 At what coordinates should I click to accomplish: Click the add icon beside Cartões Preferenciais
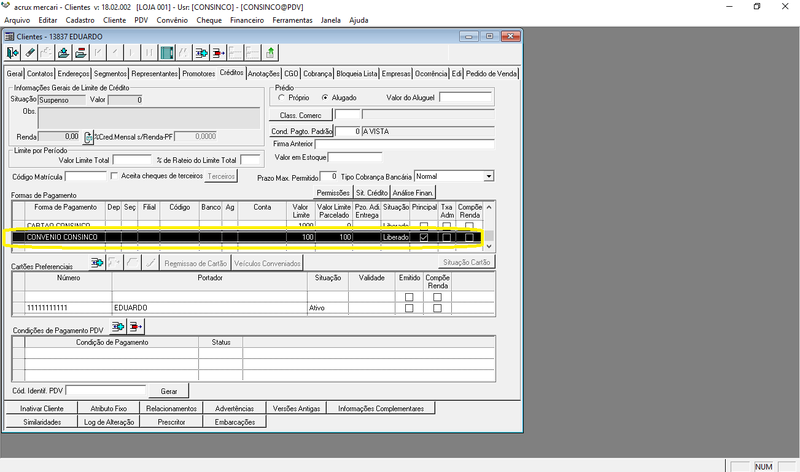97,262
